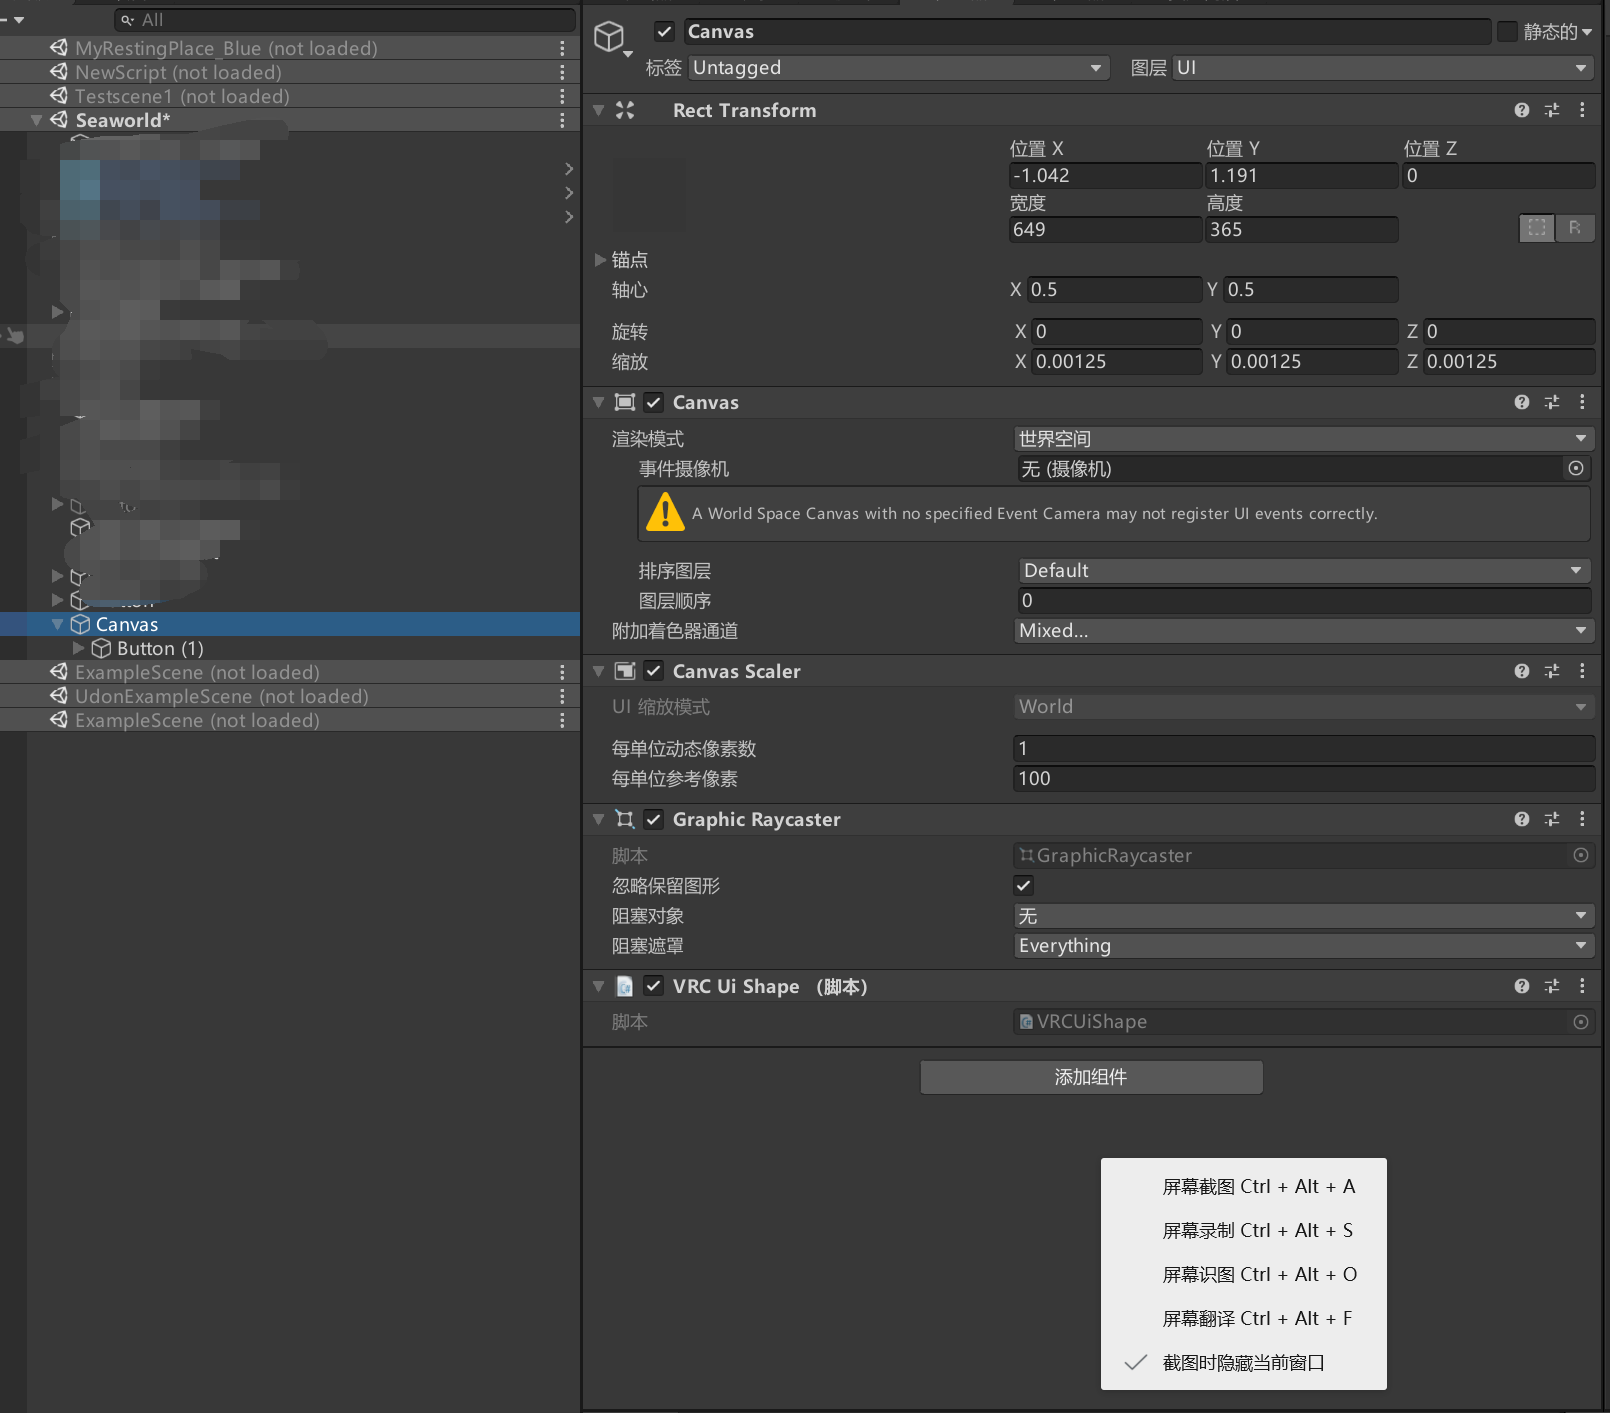Click the hierarchy search field All
The height and width of the screenshot is (1413, 1610).
345,20
